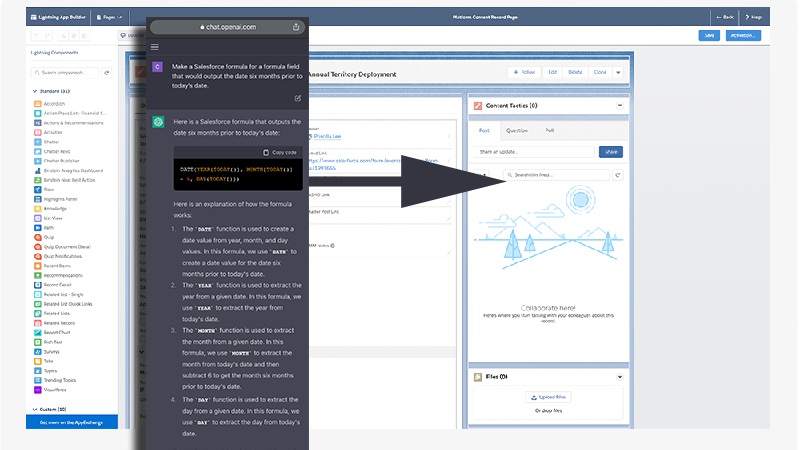Switch to the Question tab

coord(516,131)
